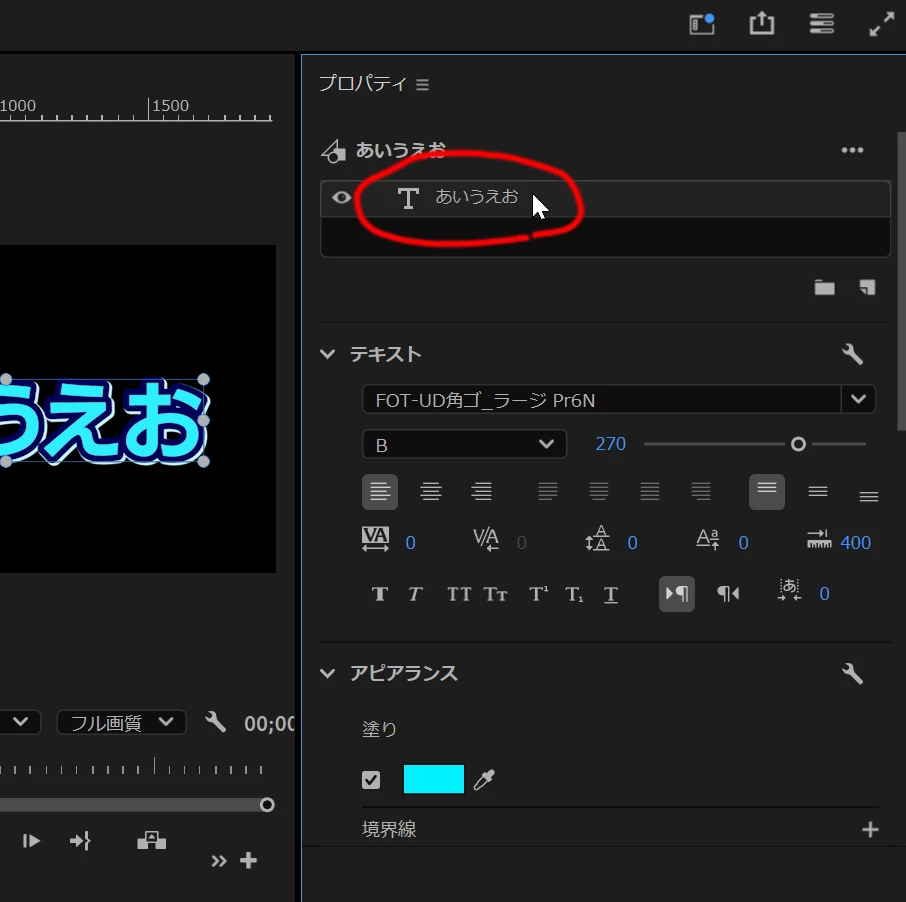Click the tsume あ spacing icon

[x=789, y=591]
